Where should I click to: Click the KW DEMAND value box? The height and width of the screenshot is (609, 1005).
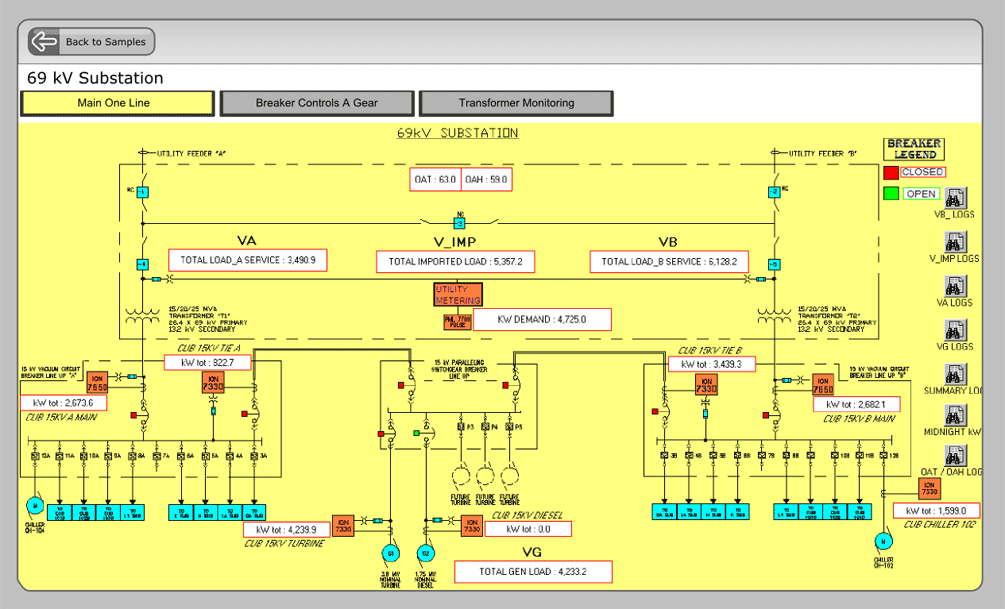point(542,319)
